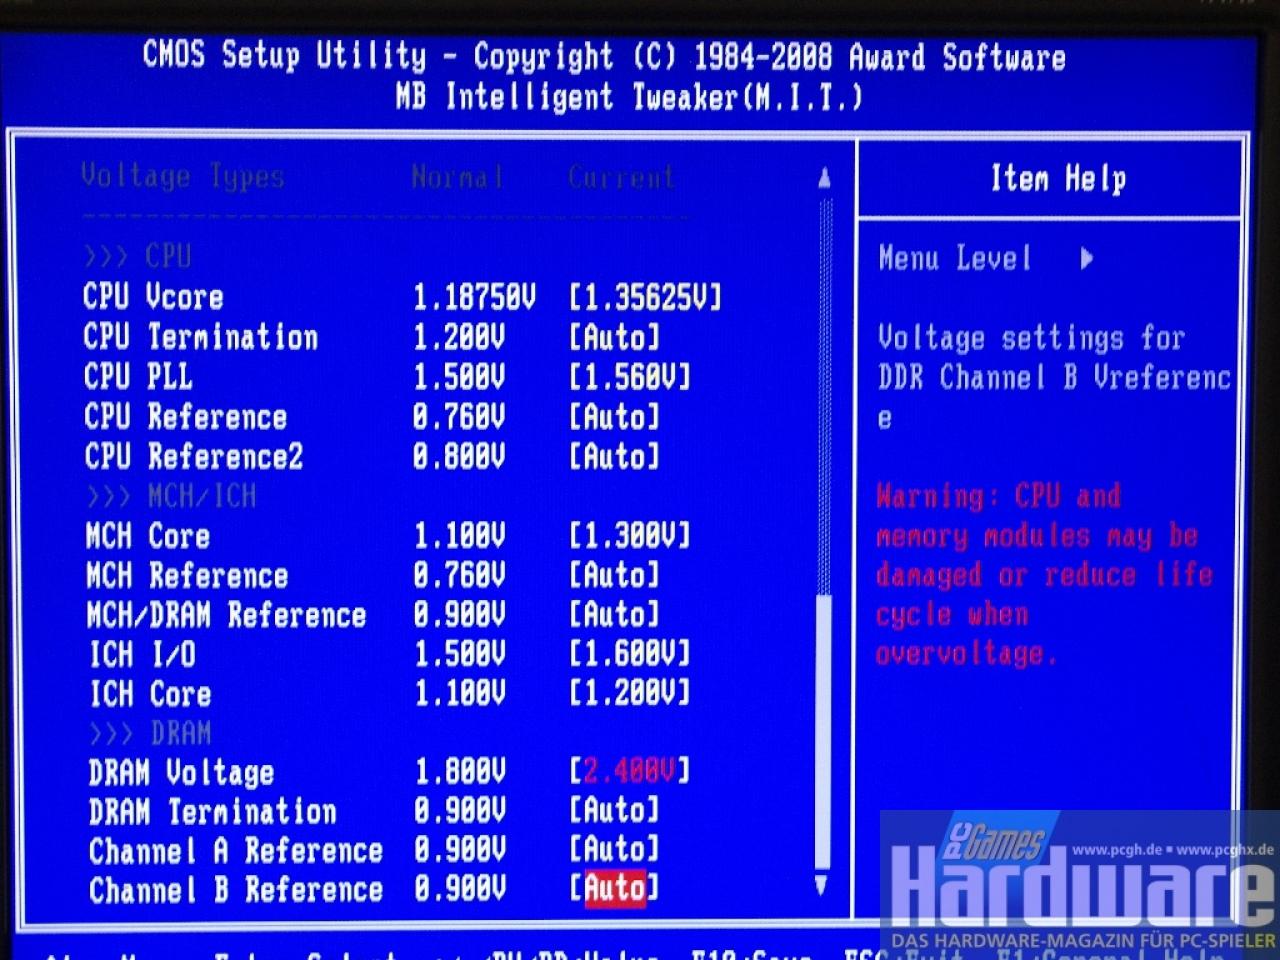The width and height of the screenshot is (1280, 960).
Task: Click the Voltage Types column header
Action: click(x=183, y=177)
